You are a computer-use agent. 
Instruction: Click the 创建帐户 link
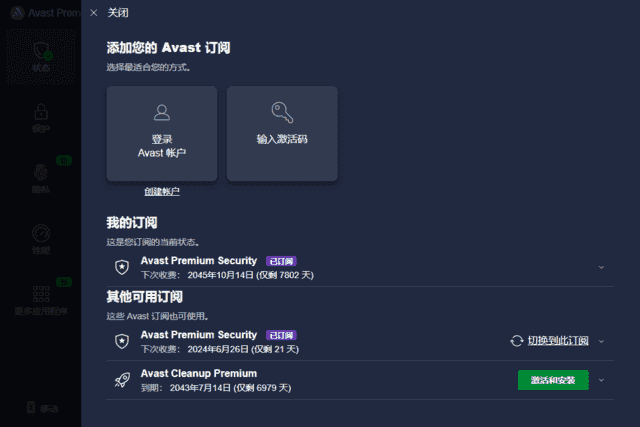tap(162, 191)
